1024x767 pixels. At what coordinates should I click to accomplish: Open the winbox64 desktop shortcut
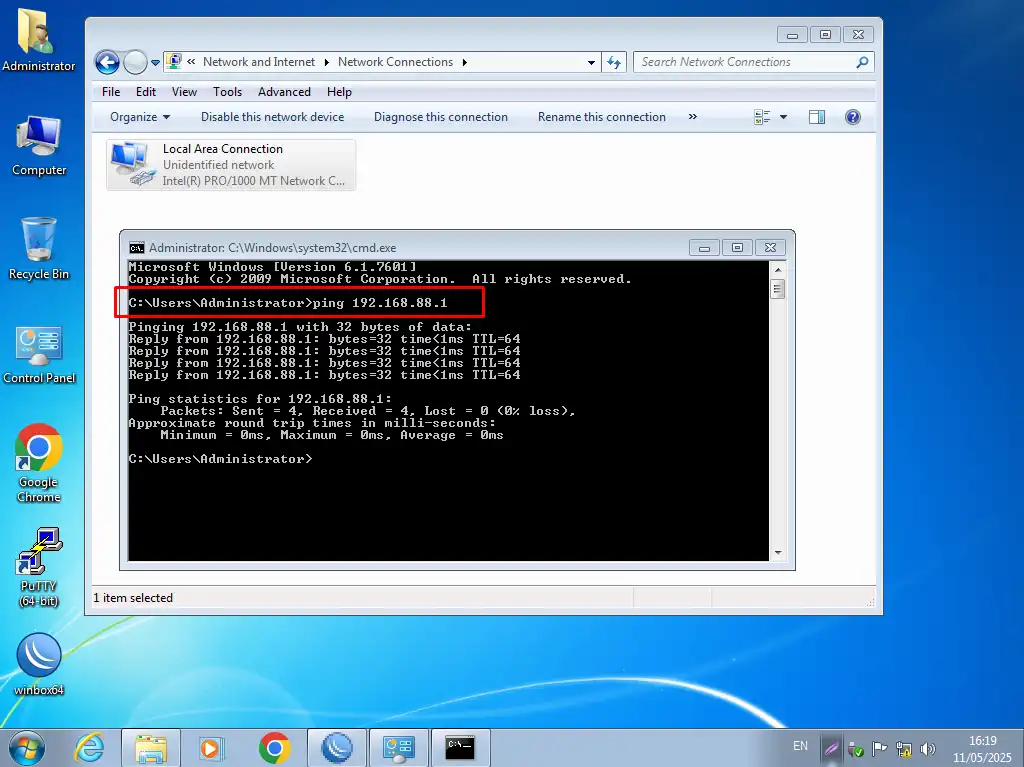(x=39, y=658)
